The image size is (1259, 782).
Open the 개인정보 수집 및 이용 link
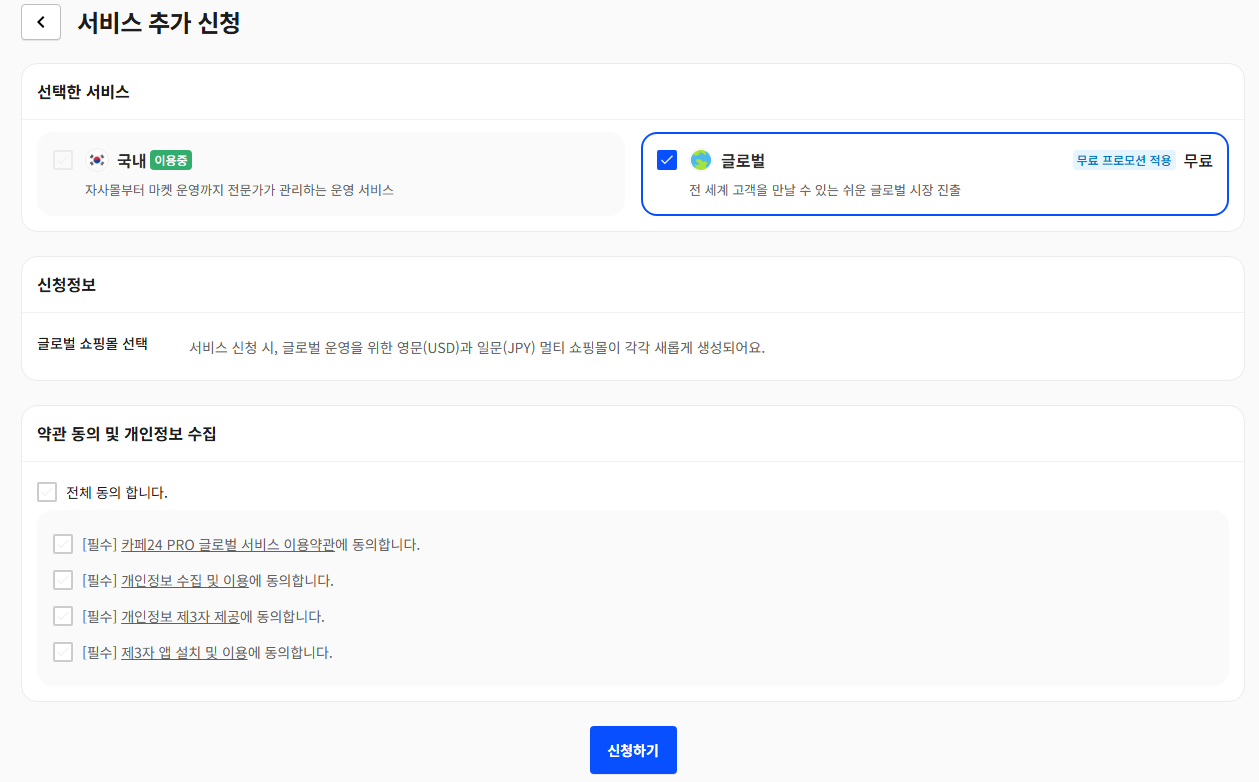(184, 581)
